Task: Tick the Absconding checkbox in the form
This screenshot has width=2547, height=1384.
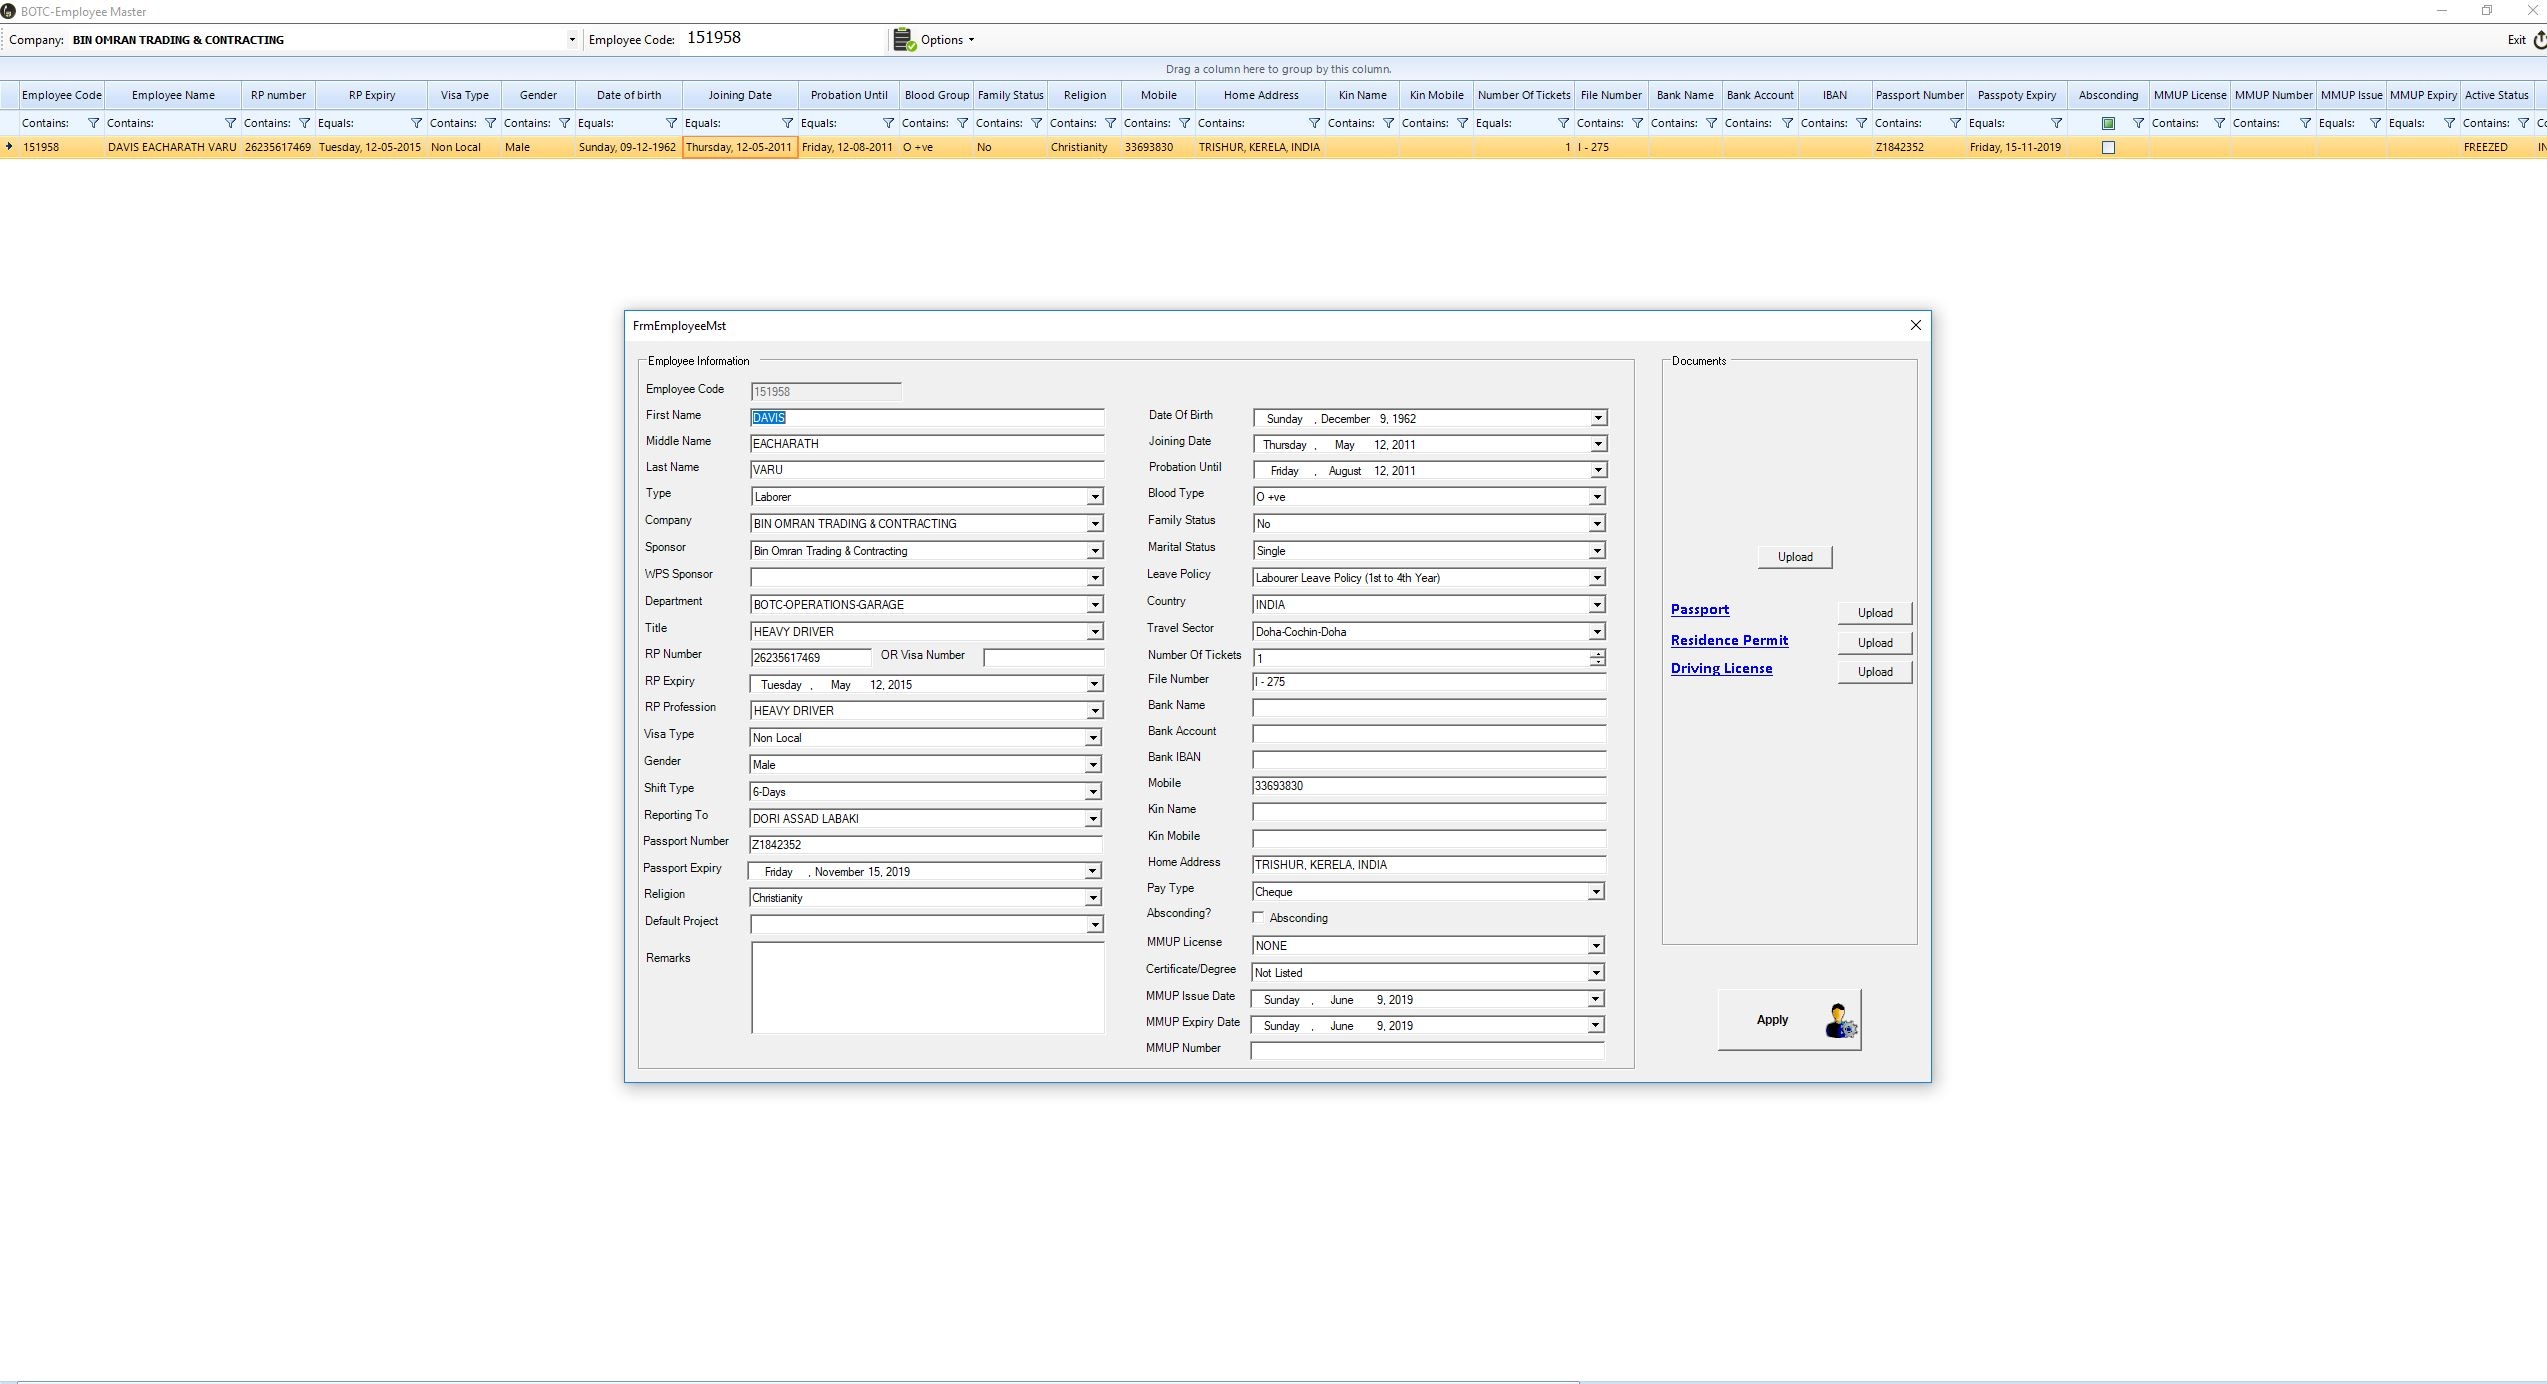Action: click(x=1258, y=917)
